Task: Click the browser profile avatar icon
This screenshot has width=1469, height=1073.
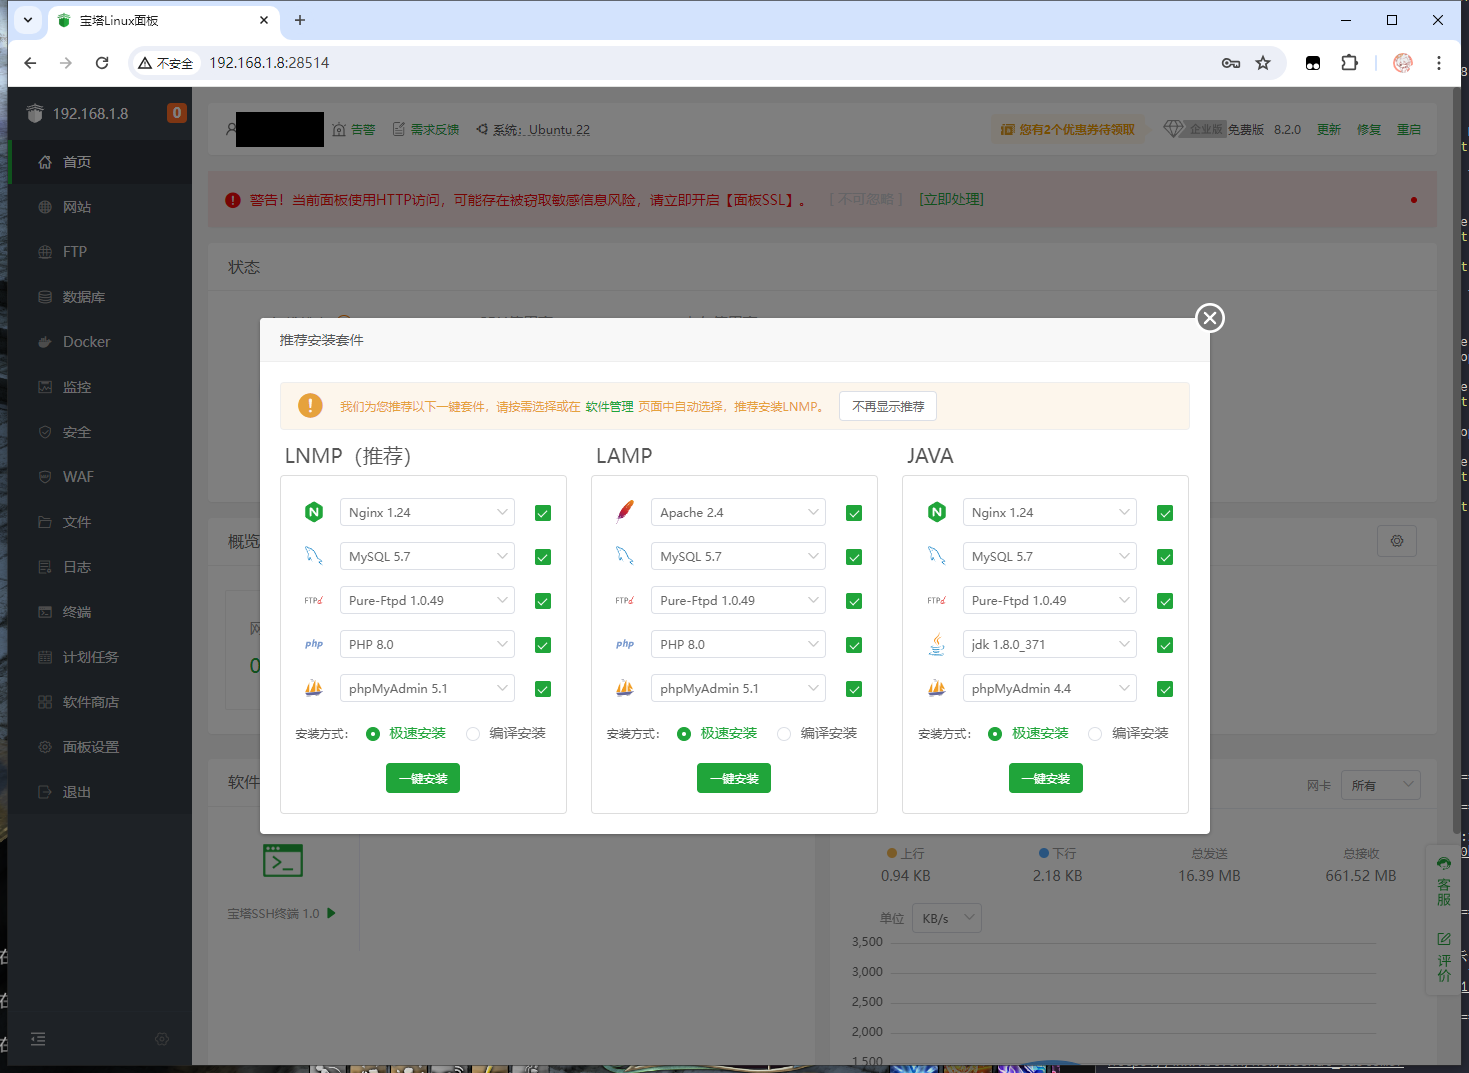Action: pyautogui.click(x=1403, y=63)
